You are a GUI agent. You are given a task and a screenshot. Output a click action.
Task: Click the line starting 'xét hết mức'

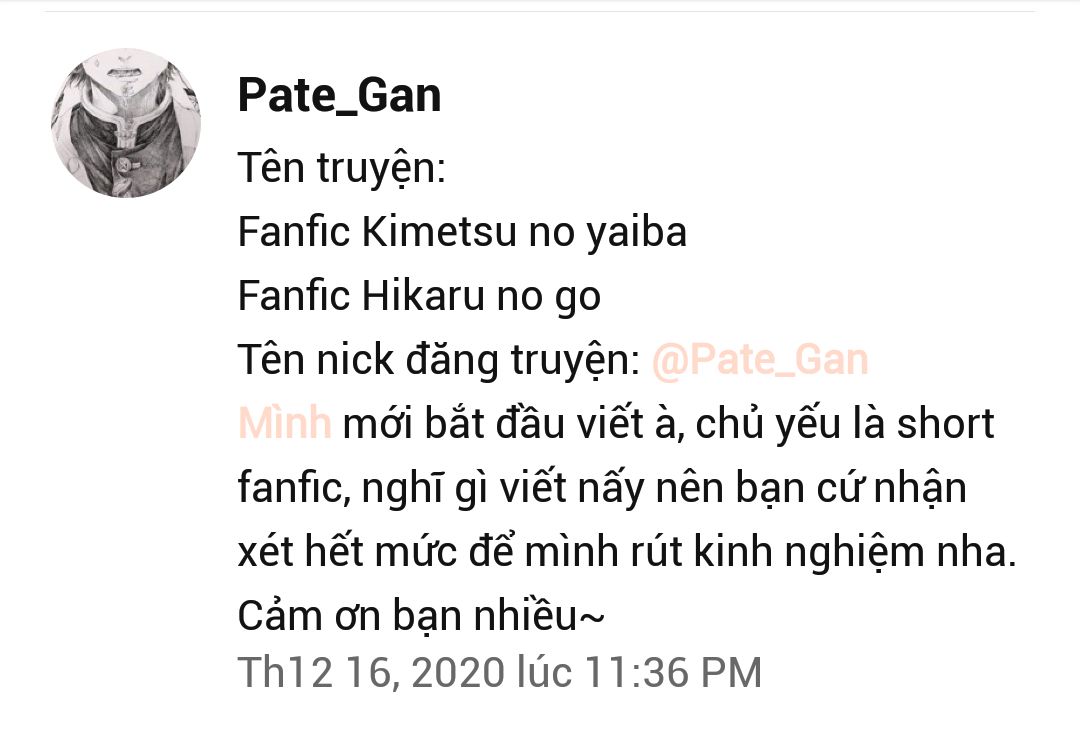point(627,551)
